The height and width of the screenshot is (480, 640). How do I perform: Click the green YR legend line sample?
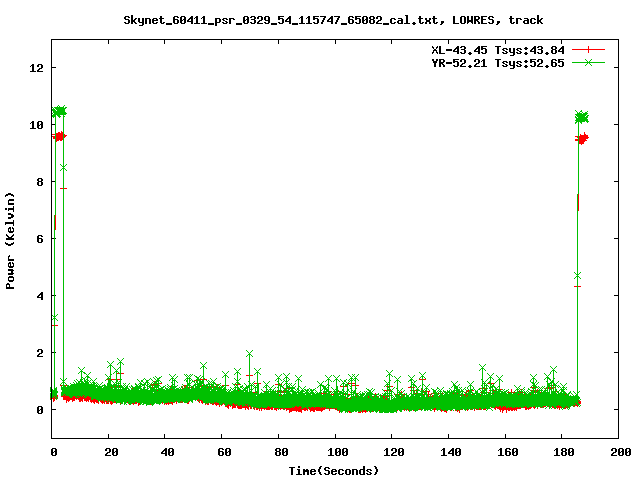588,62
